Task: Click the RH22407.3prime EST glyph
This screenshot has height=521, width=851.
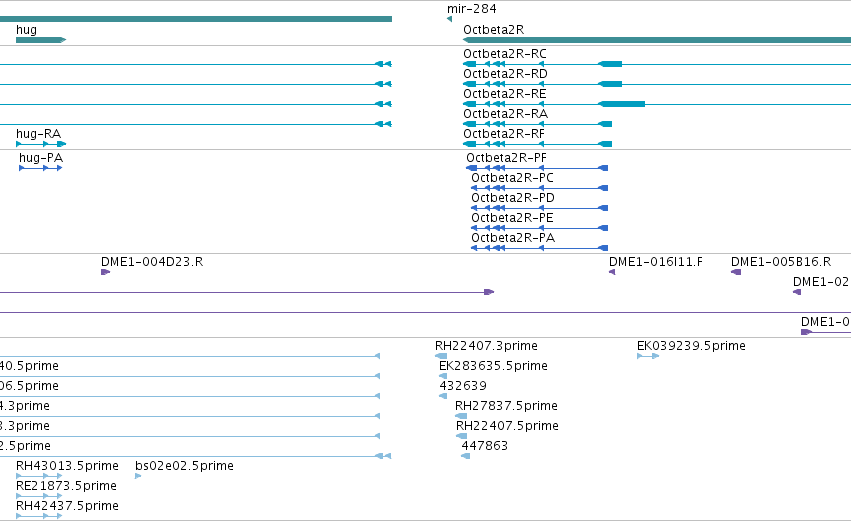Action: click(x=441, y=356)
